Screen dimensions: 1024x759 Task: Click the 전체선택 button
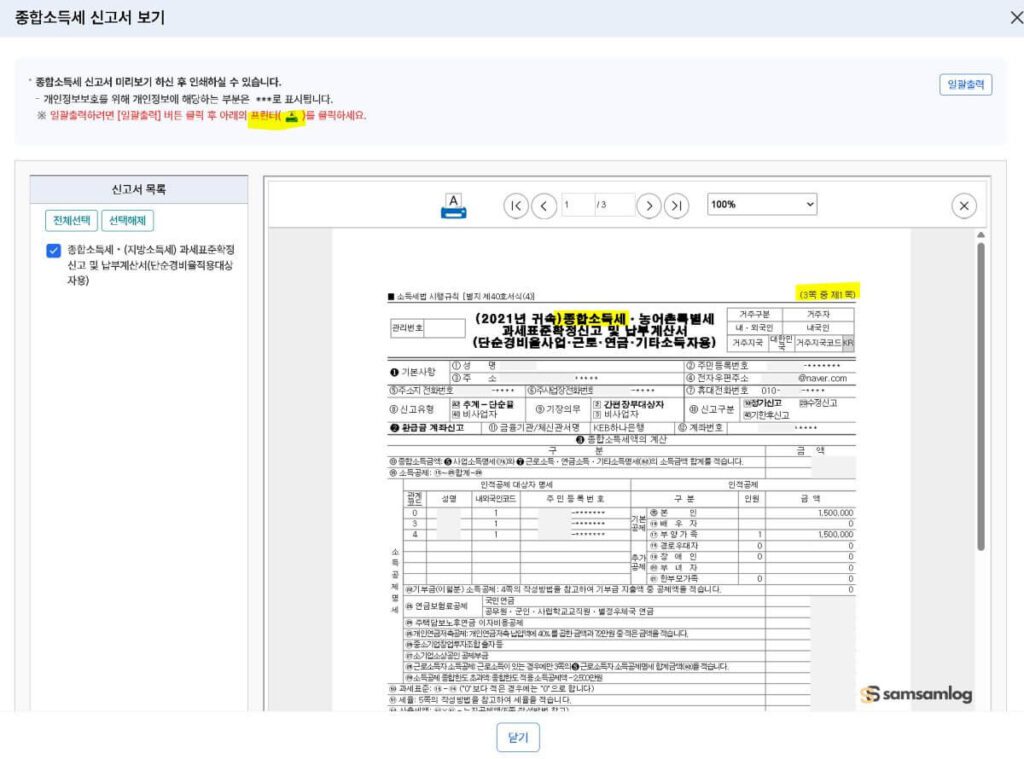coord(71,220)
